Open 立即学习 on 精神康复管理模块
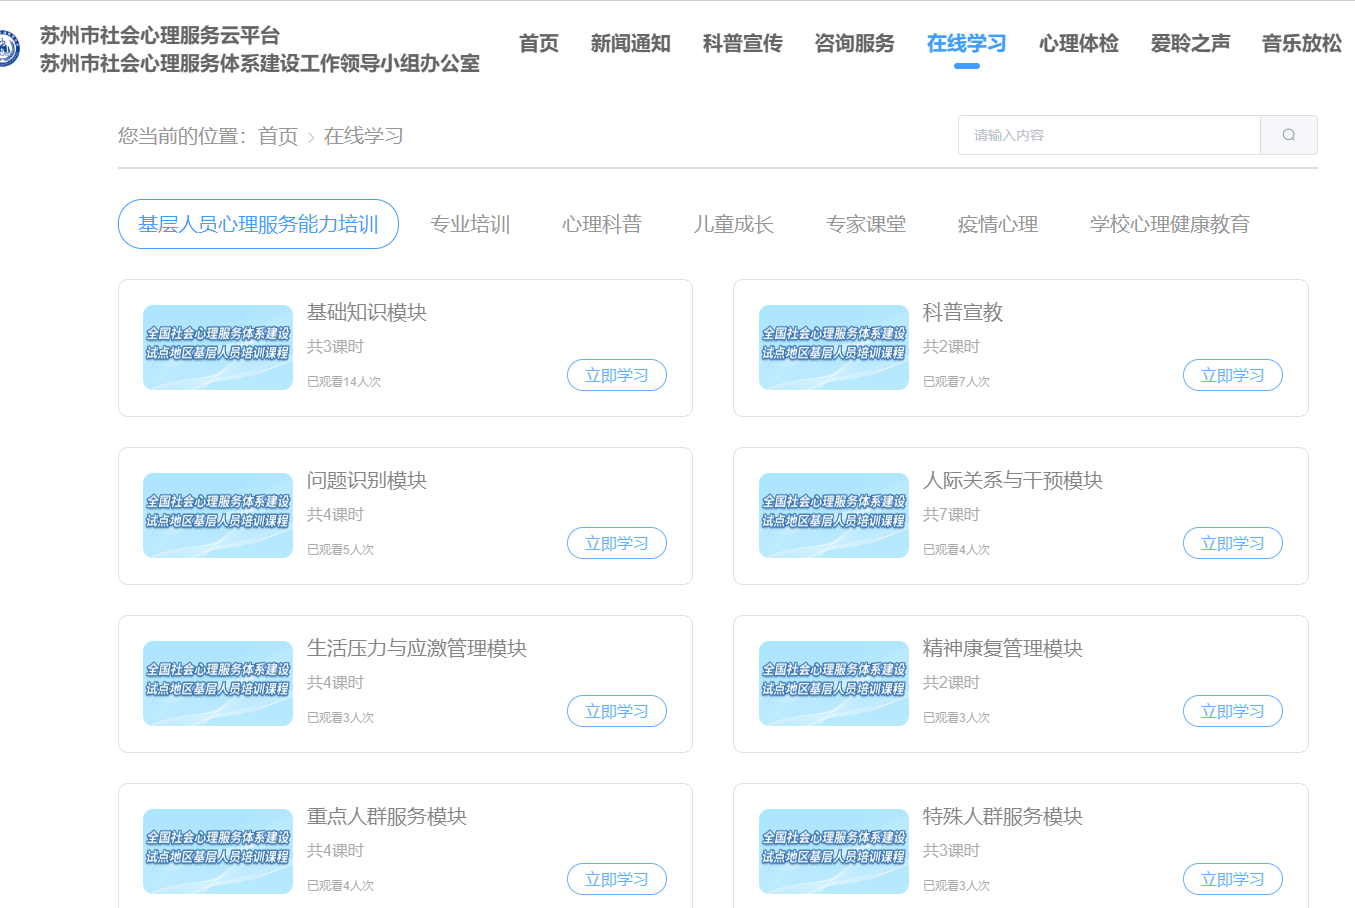The width and height of the screenshot is (1355, 908). pos(1232,711)
